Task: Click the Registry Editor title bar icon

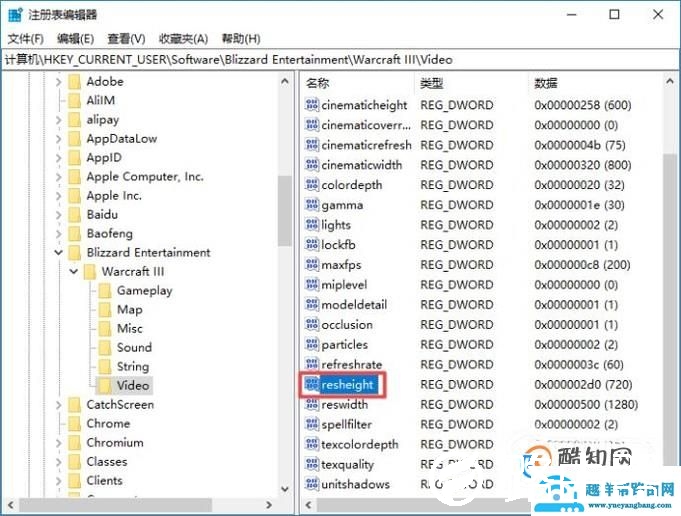Action: pos(15,15)
